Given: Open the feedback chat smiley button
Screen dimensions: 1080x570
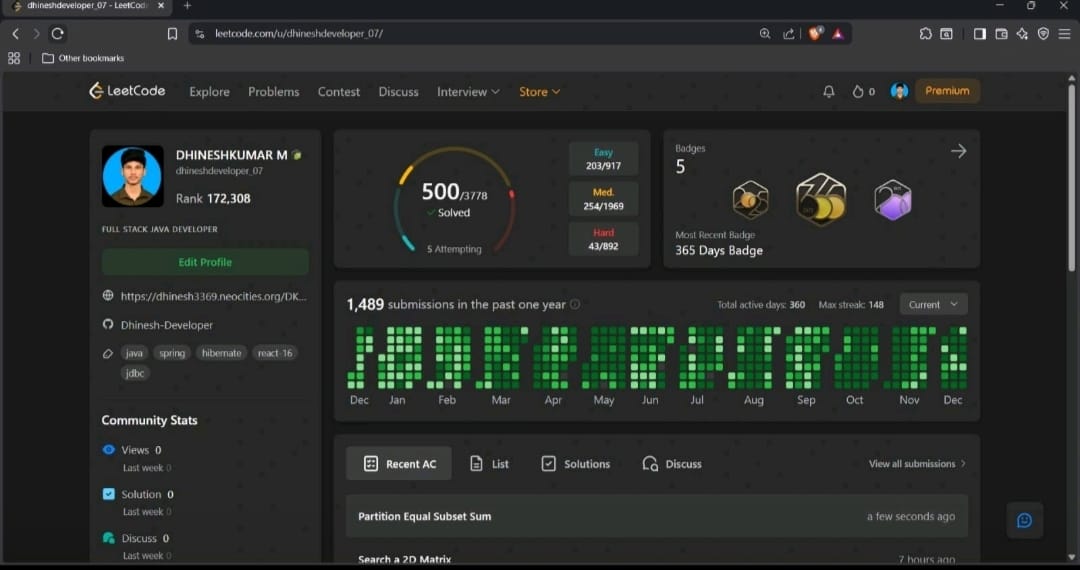Looking at the screenshot, I should pos(1024,520).
